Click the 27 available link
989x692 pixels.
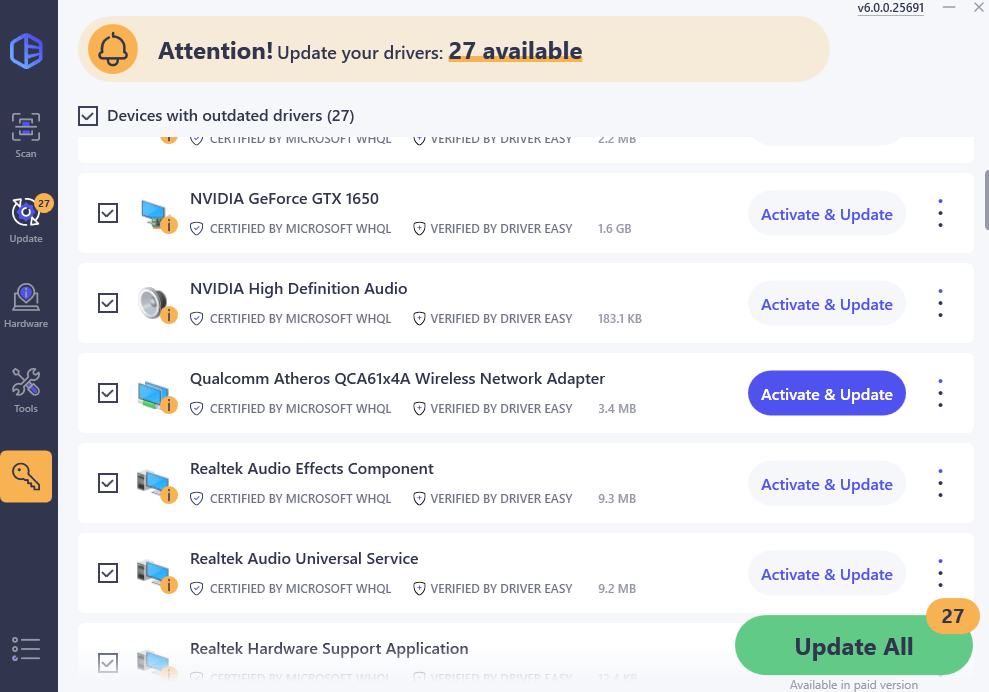(x=515, y=50)
